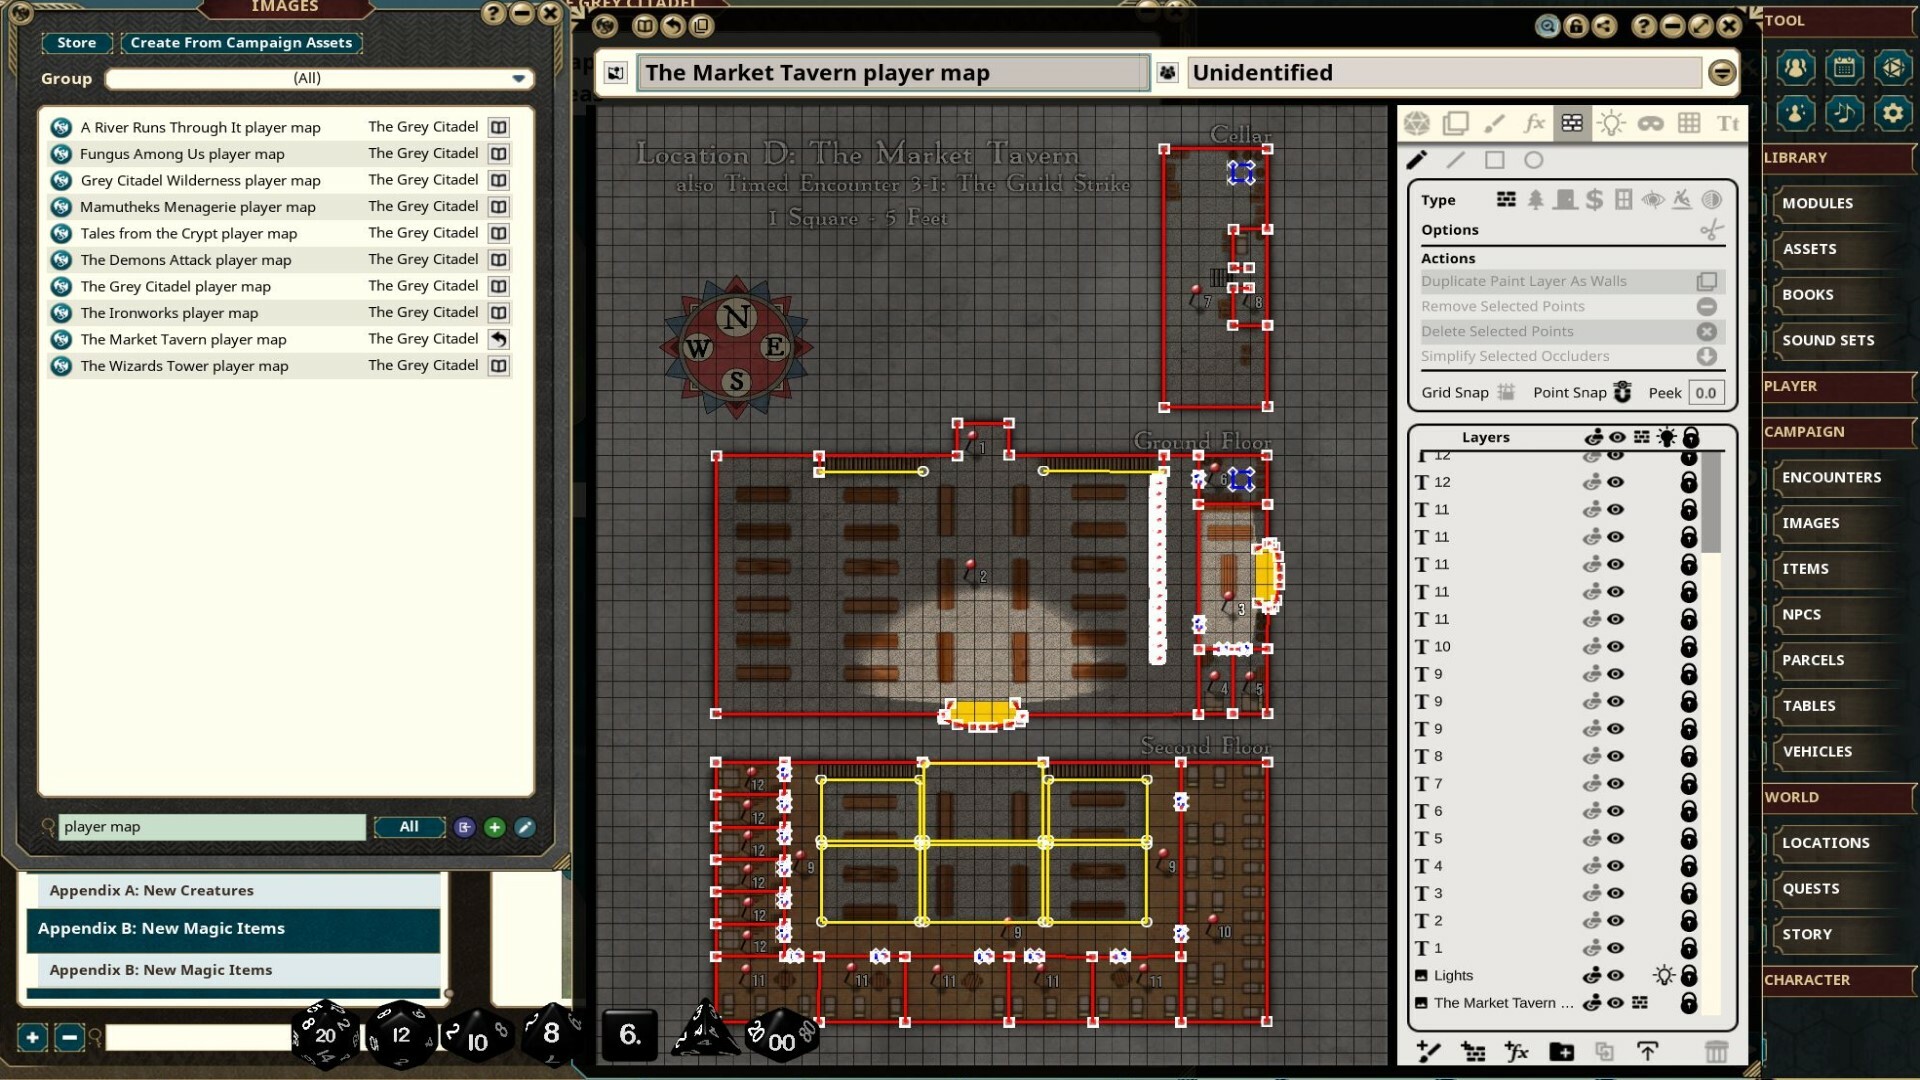
Task: Select the pit occluder type
Action: pos(1682,200)
